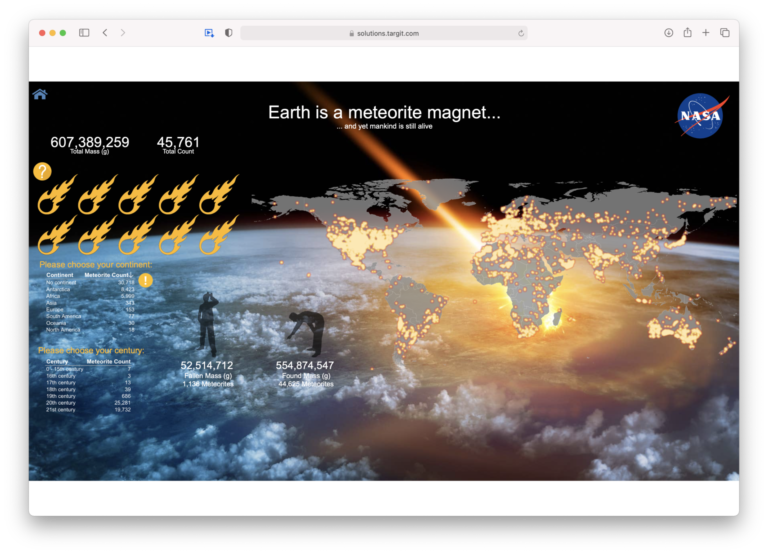Image resolution: width=768 pixels, height=554 pixels.
Task: Click the Continent column header
Action: coord(60,275)
